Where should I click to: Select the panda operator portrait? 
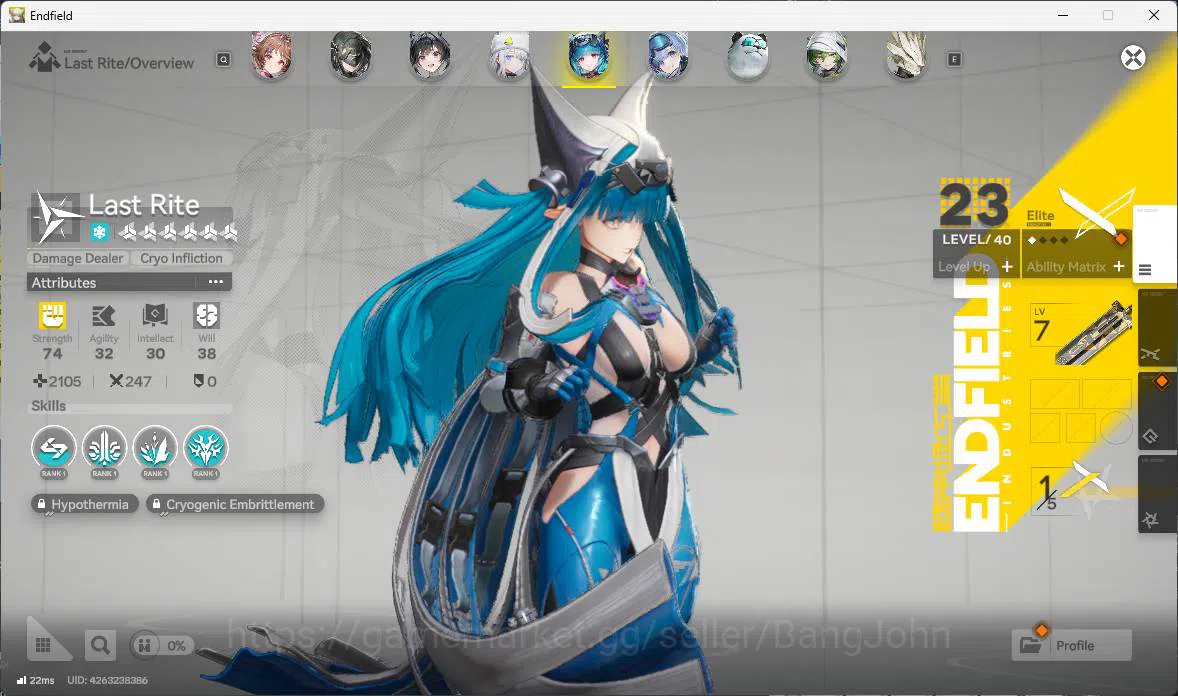click(x=748, y=56)
